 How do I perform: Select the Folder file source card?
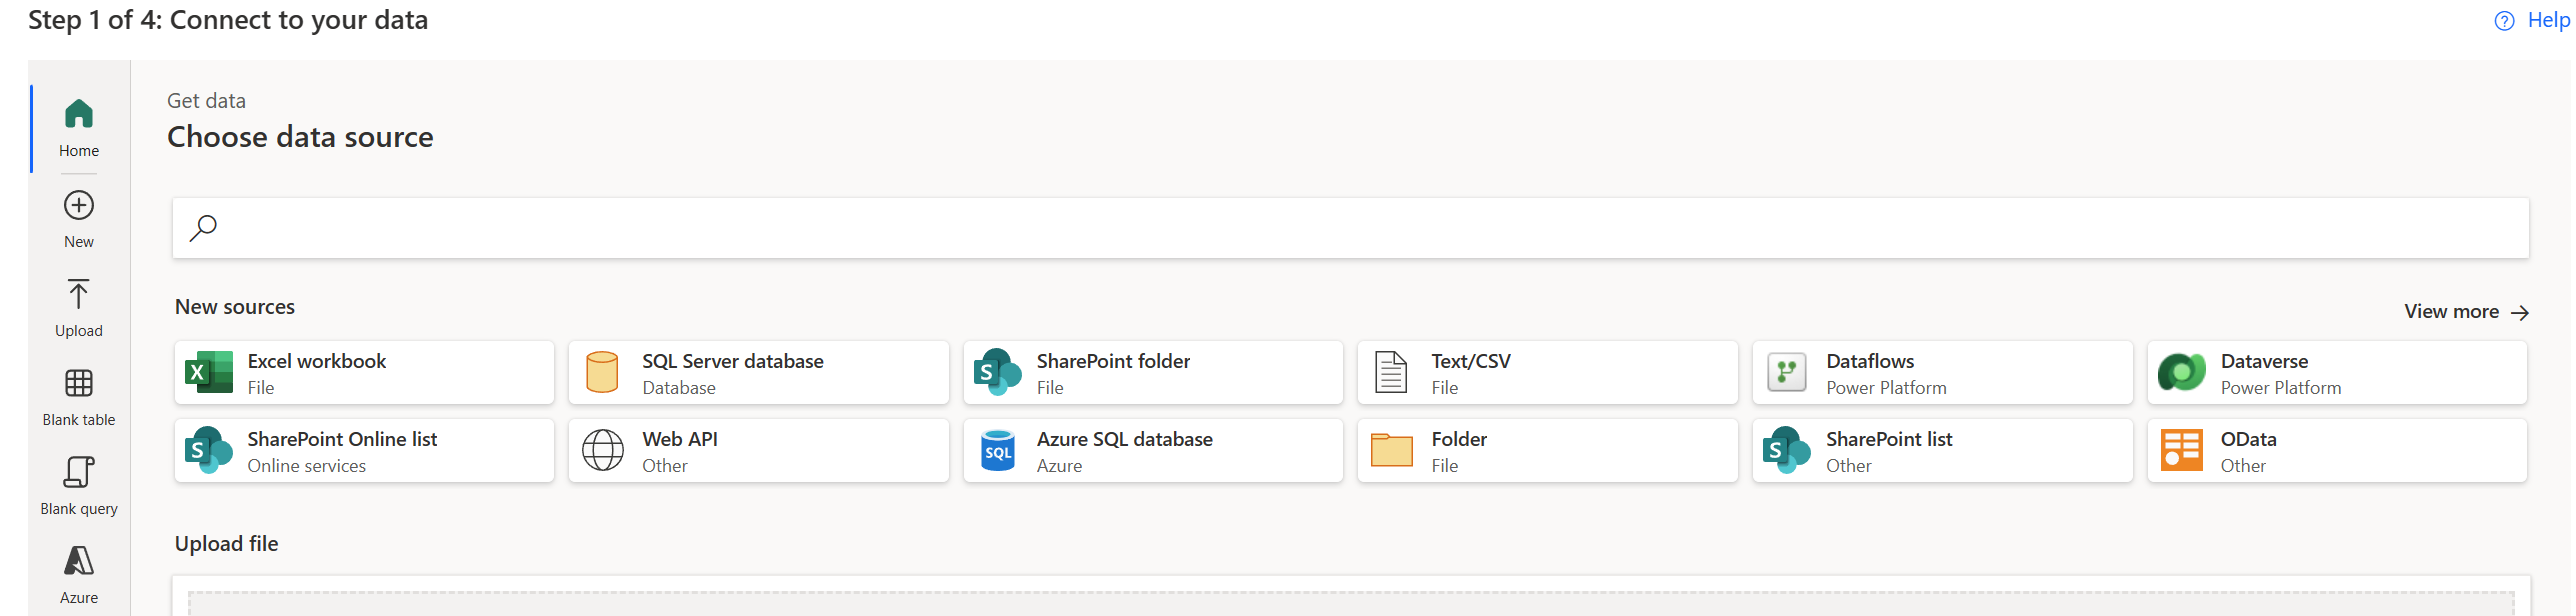pyautogui.click(x=1548, y=451)
